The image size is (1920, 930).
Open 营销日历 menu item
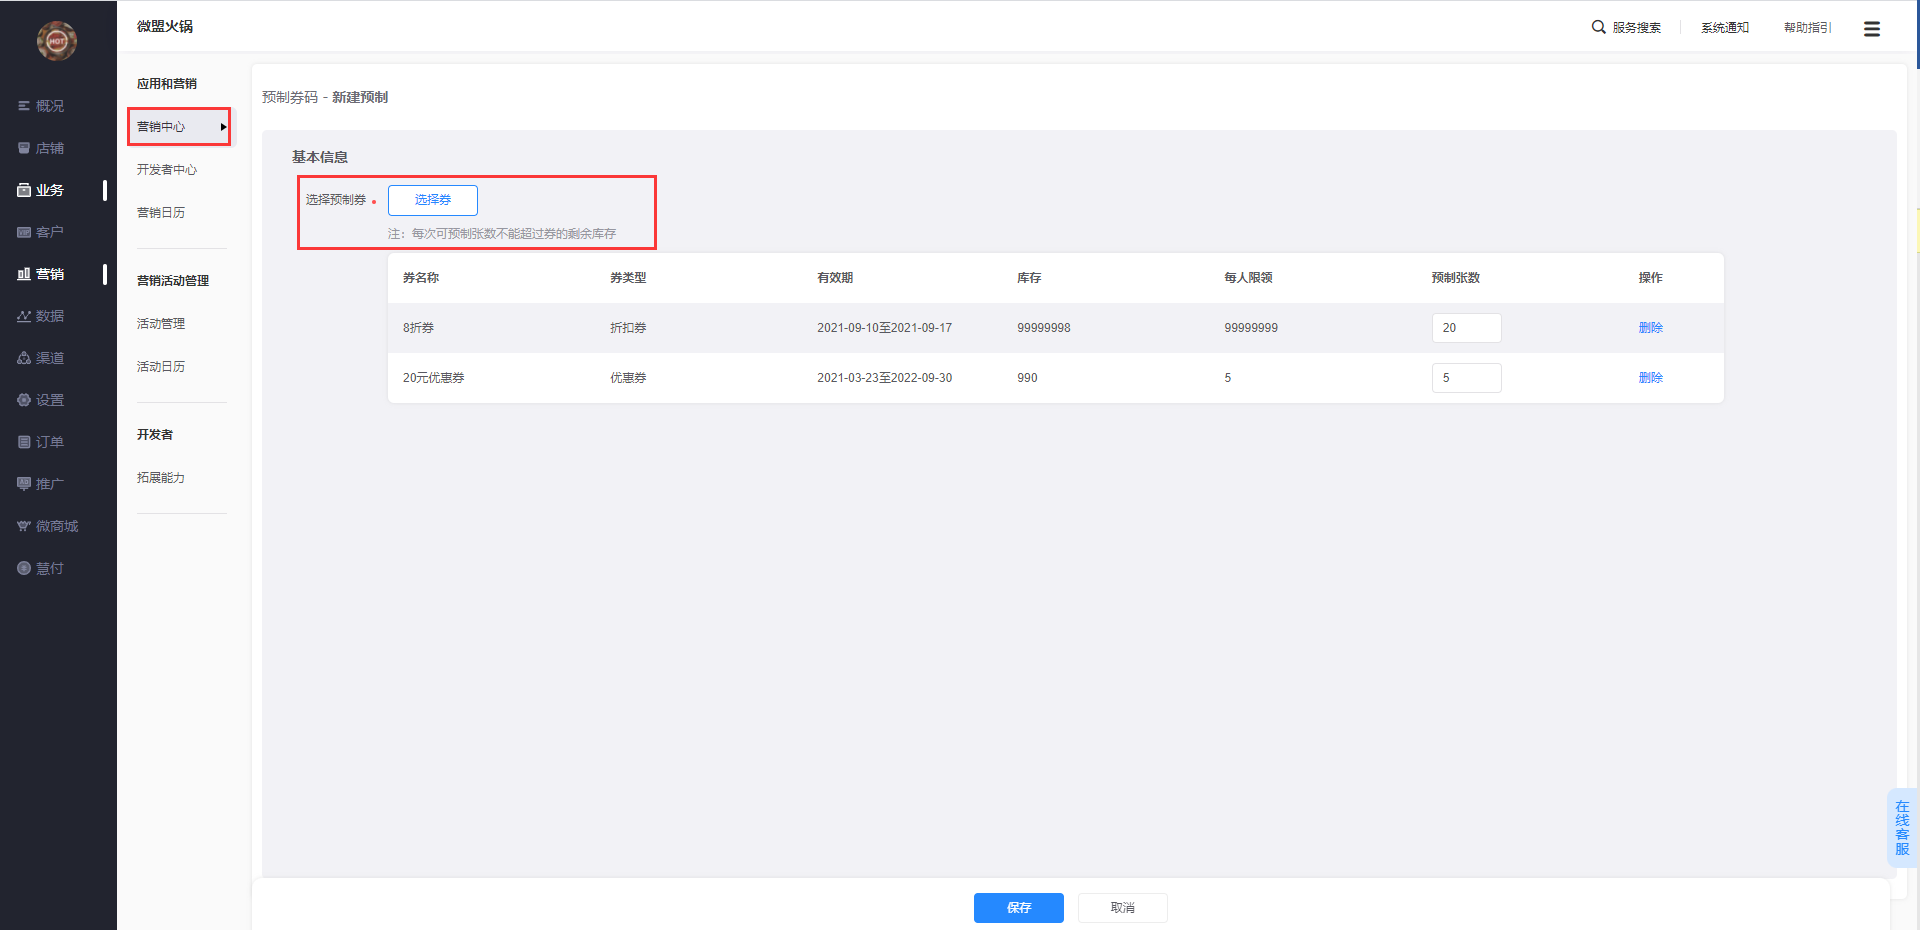(x=161, y=213)
